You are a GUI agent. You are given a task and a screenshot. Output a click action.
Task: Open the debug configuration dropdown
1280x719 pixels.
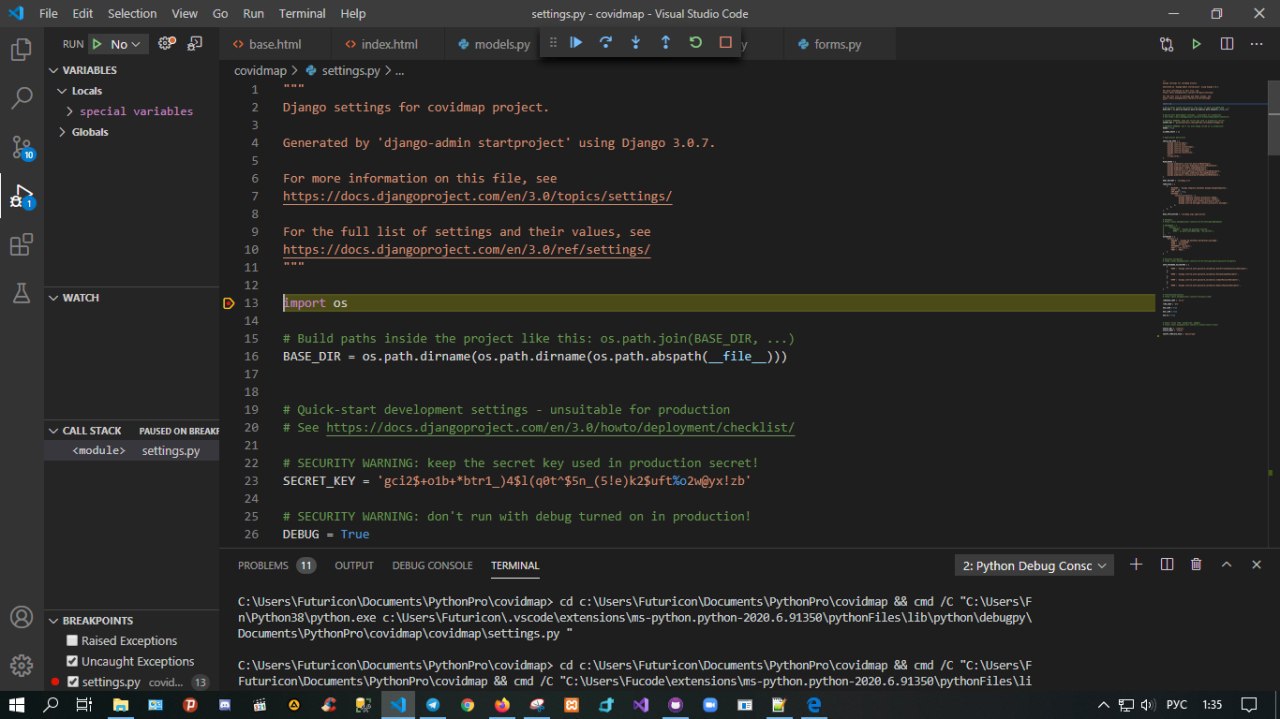point(126,44)
